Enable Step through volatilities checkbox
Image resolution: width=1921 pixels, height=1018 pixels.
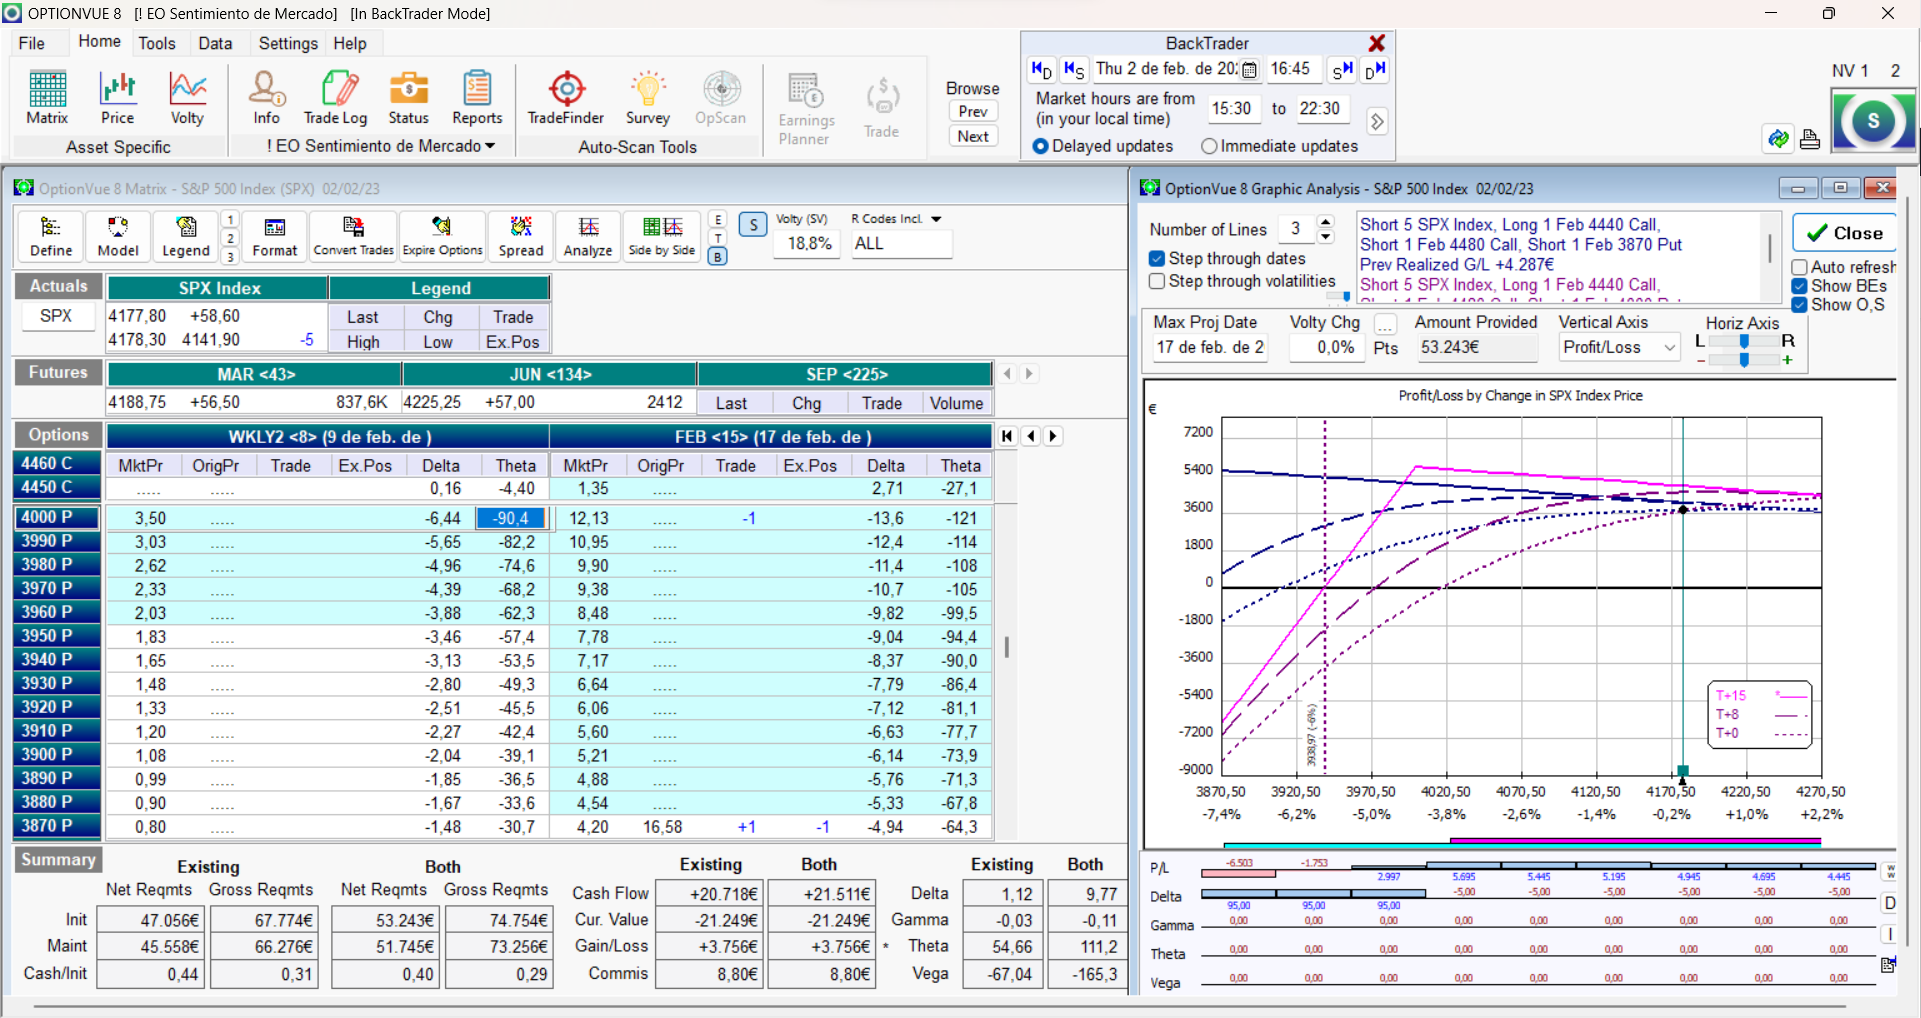(1157, 281)
